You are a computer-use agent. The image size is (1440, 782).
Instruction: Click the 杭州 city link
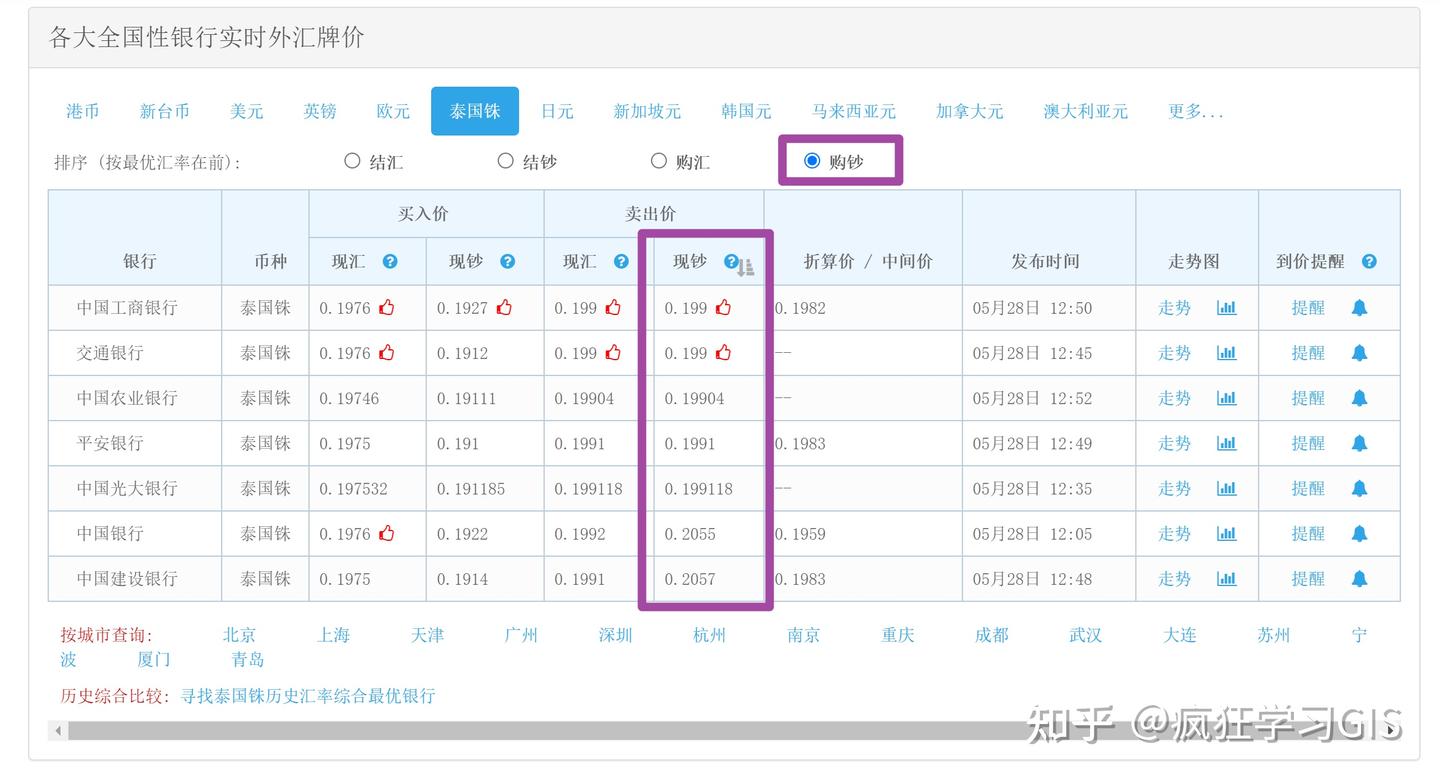point(709,634)
